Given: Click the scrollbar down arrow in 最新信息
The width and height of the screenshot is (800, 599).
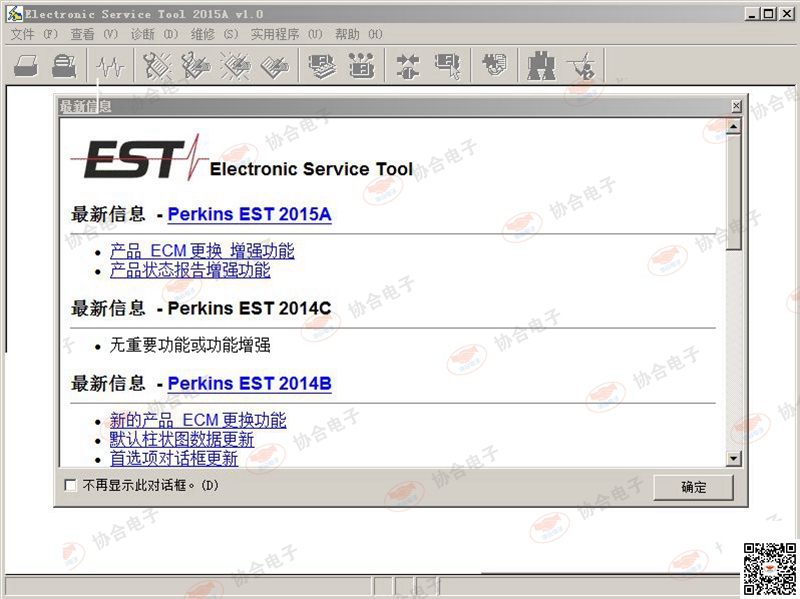Looking at the screenshot, I should (733, 458).
